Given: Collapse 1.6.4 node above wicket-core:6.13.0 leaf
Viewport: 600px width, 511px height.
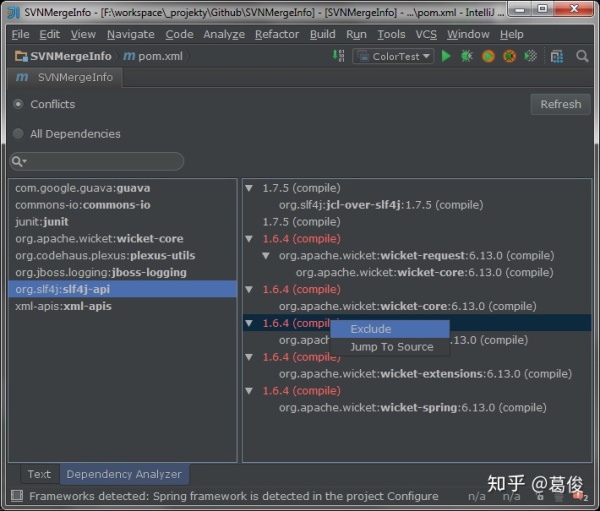Looking at the screenshot, I should tap(249, 289).
